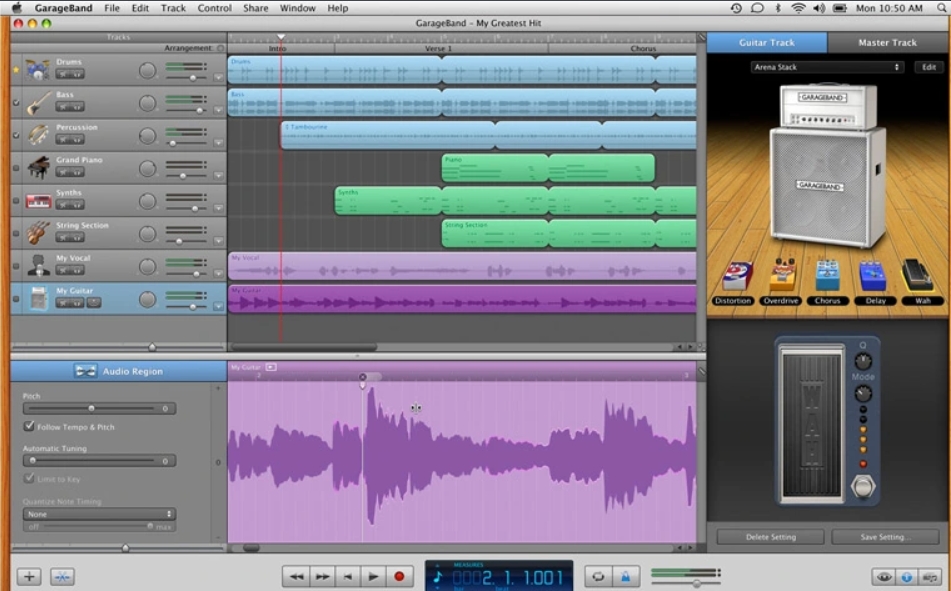
Task: Go to beginning of the song
Action: tap(348, 576)
